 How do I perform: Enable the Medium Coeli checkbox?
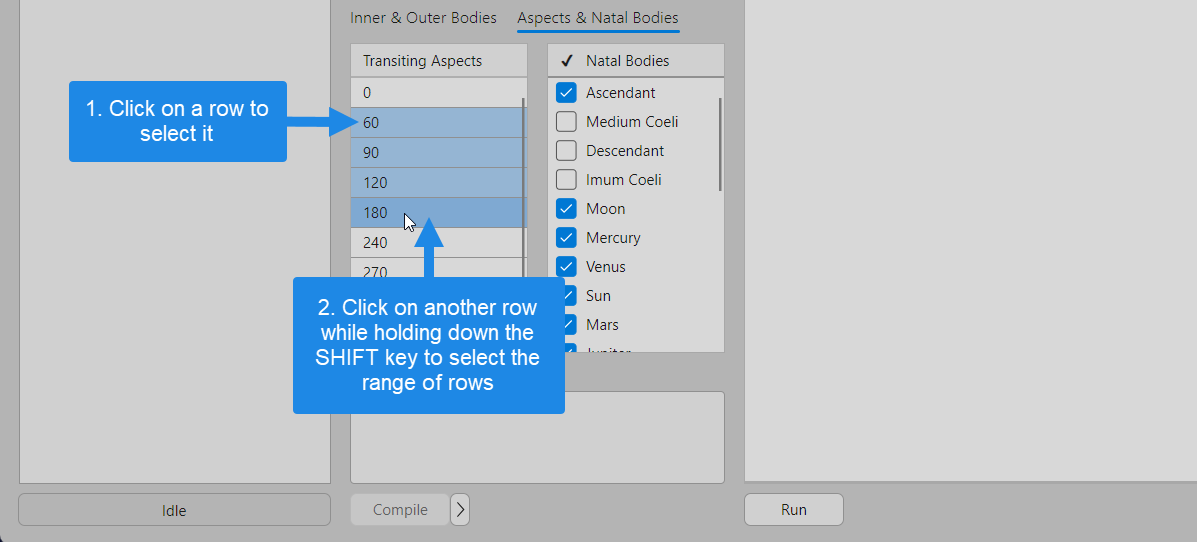(x=566, y=122)
